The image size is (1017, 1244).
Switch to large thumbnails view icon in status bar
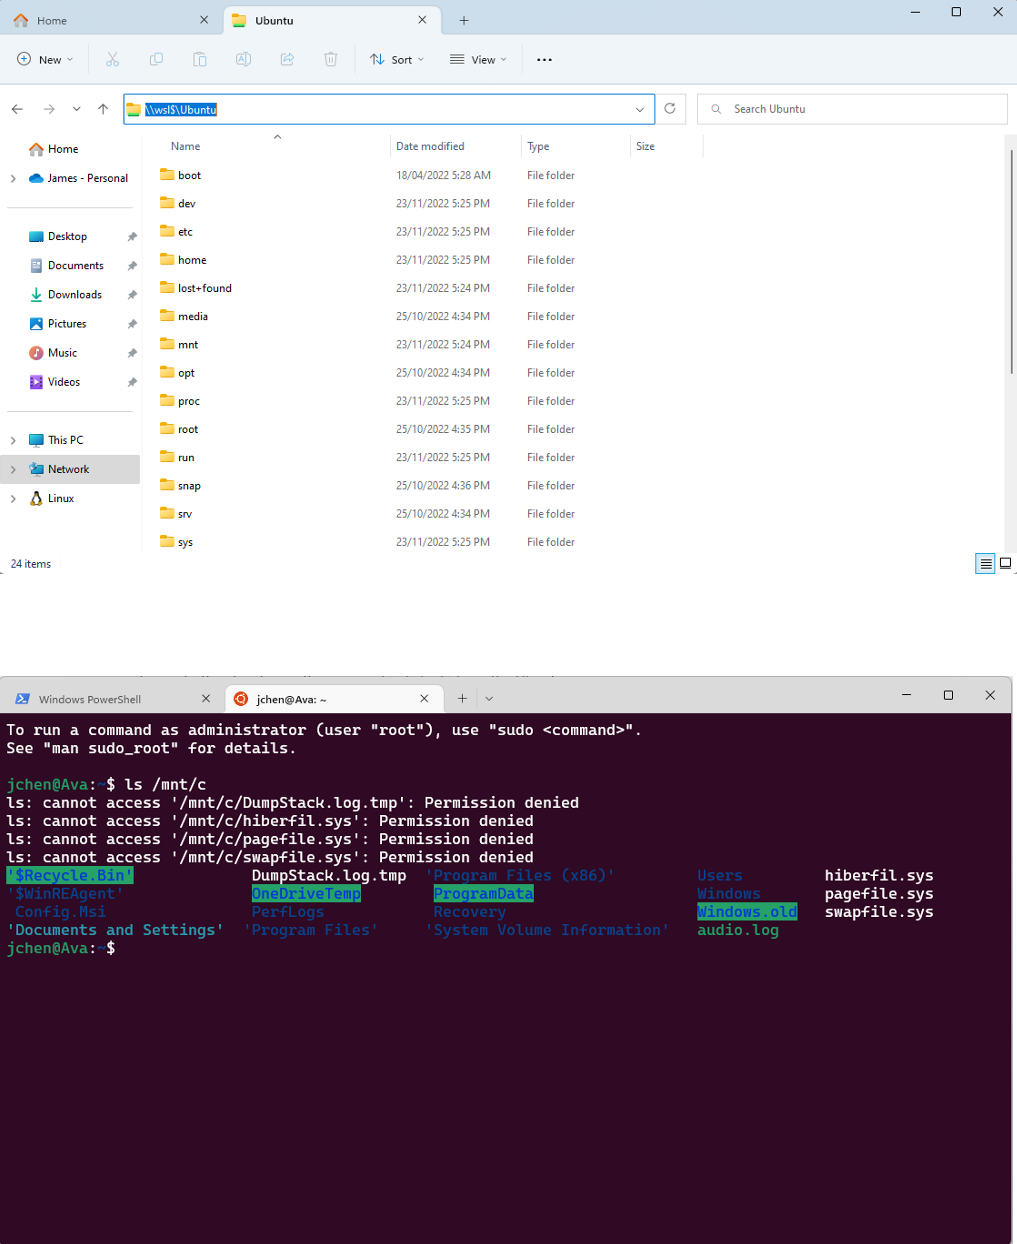[1006, 564]
